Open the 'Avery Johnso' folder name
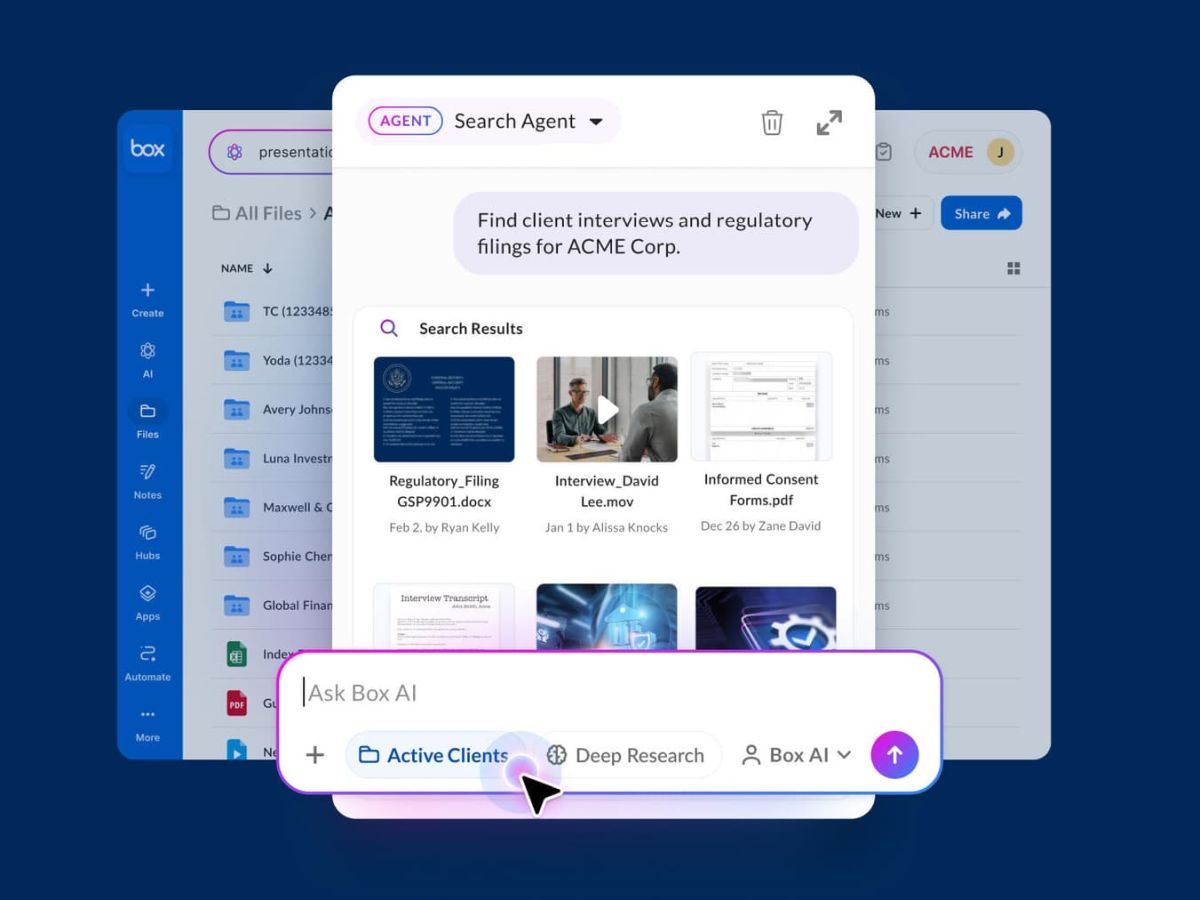Viewport: 1200px width, 900px height. click(298, 409)
